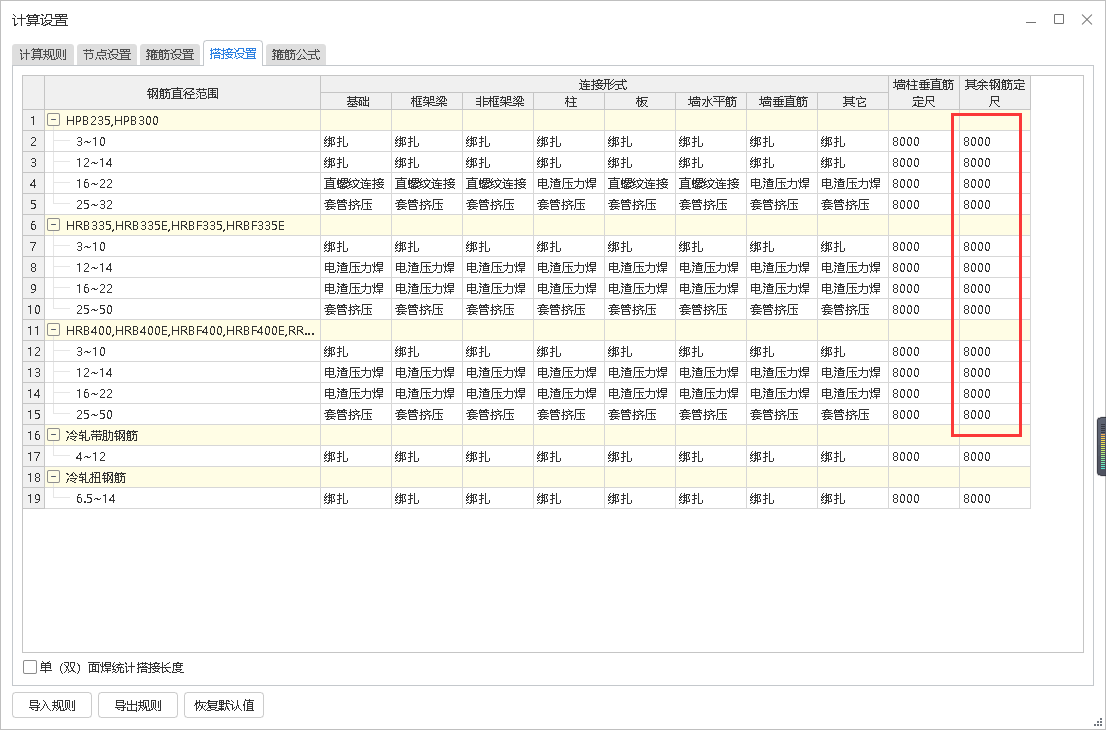Select row 8 板 cell 电渣压力焊

[x=640, y=267]
